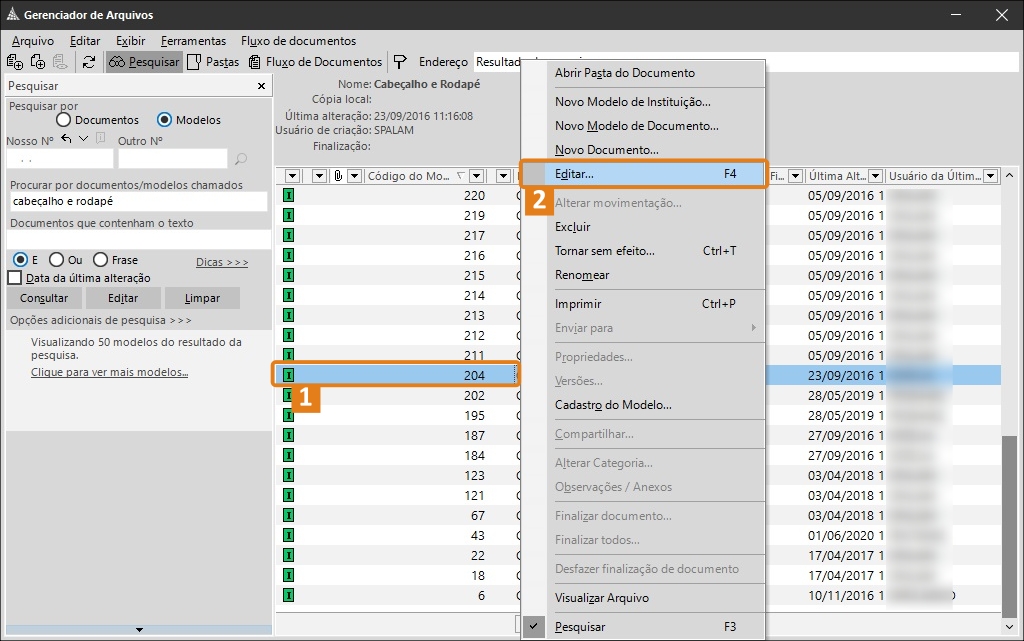Close the Pesquisar side panel
1024x641 pixels.
[x=261, y=87]
